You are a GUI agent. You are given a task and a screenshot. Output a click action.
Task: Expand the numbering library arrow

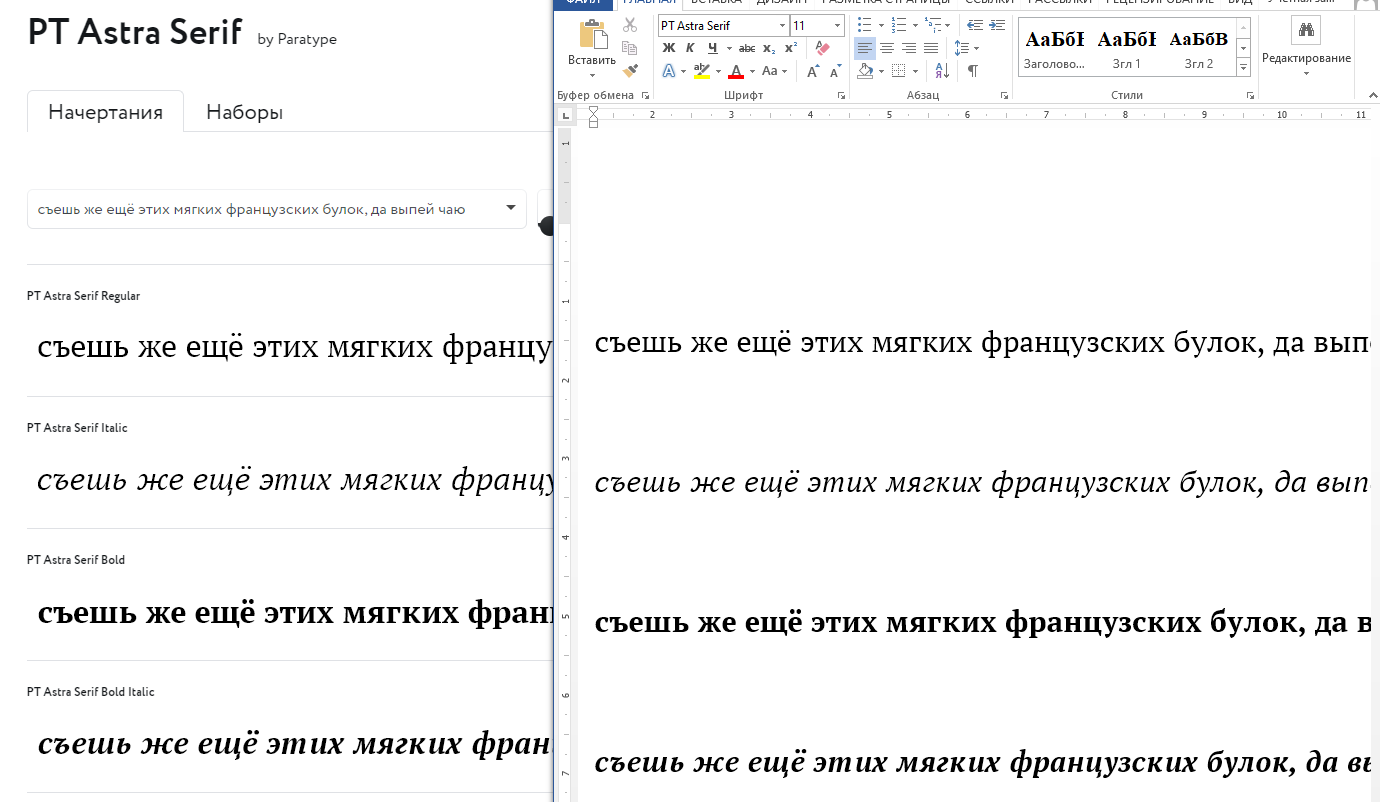click(x=913, y=25)
